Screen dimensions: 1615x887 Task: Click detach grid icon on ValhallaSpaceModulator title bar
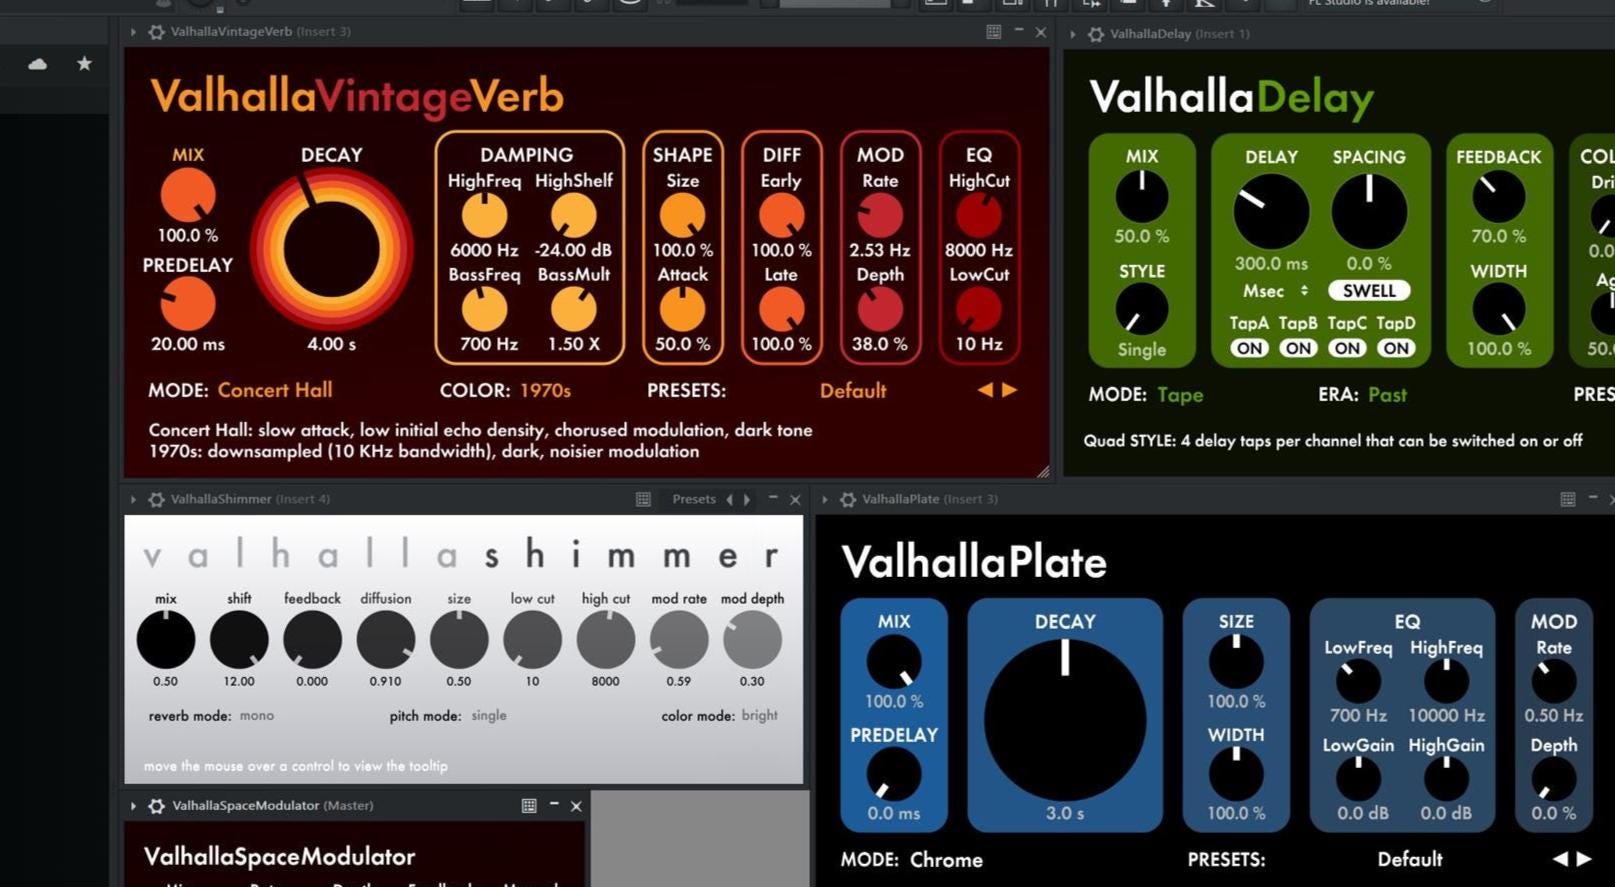click(529, 806)
